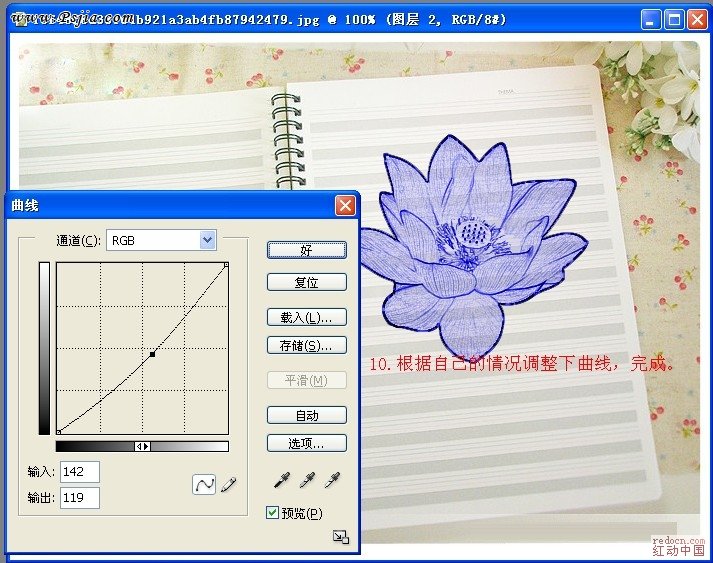Minimize the image document window

[x=651, y=20]
